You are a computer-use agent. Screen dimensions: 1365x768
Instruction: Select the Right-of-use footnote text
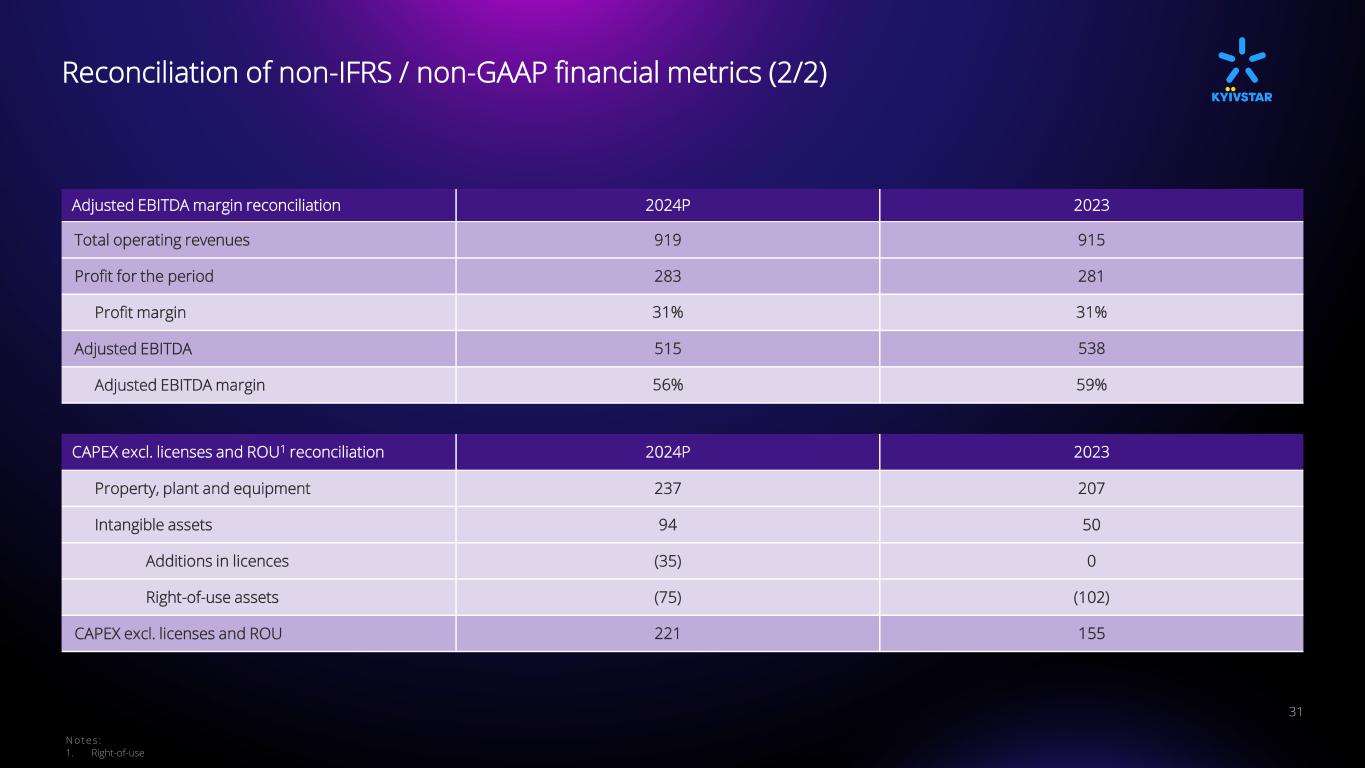tap(117, 752)
